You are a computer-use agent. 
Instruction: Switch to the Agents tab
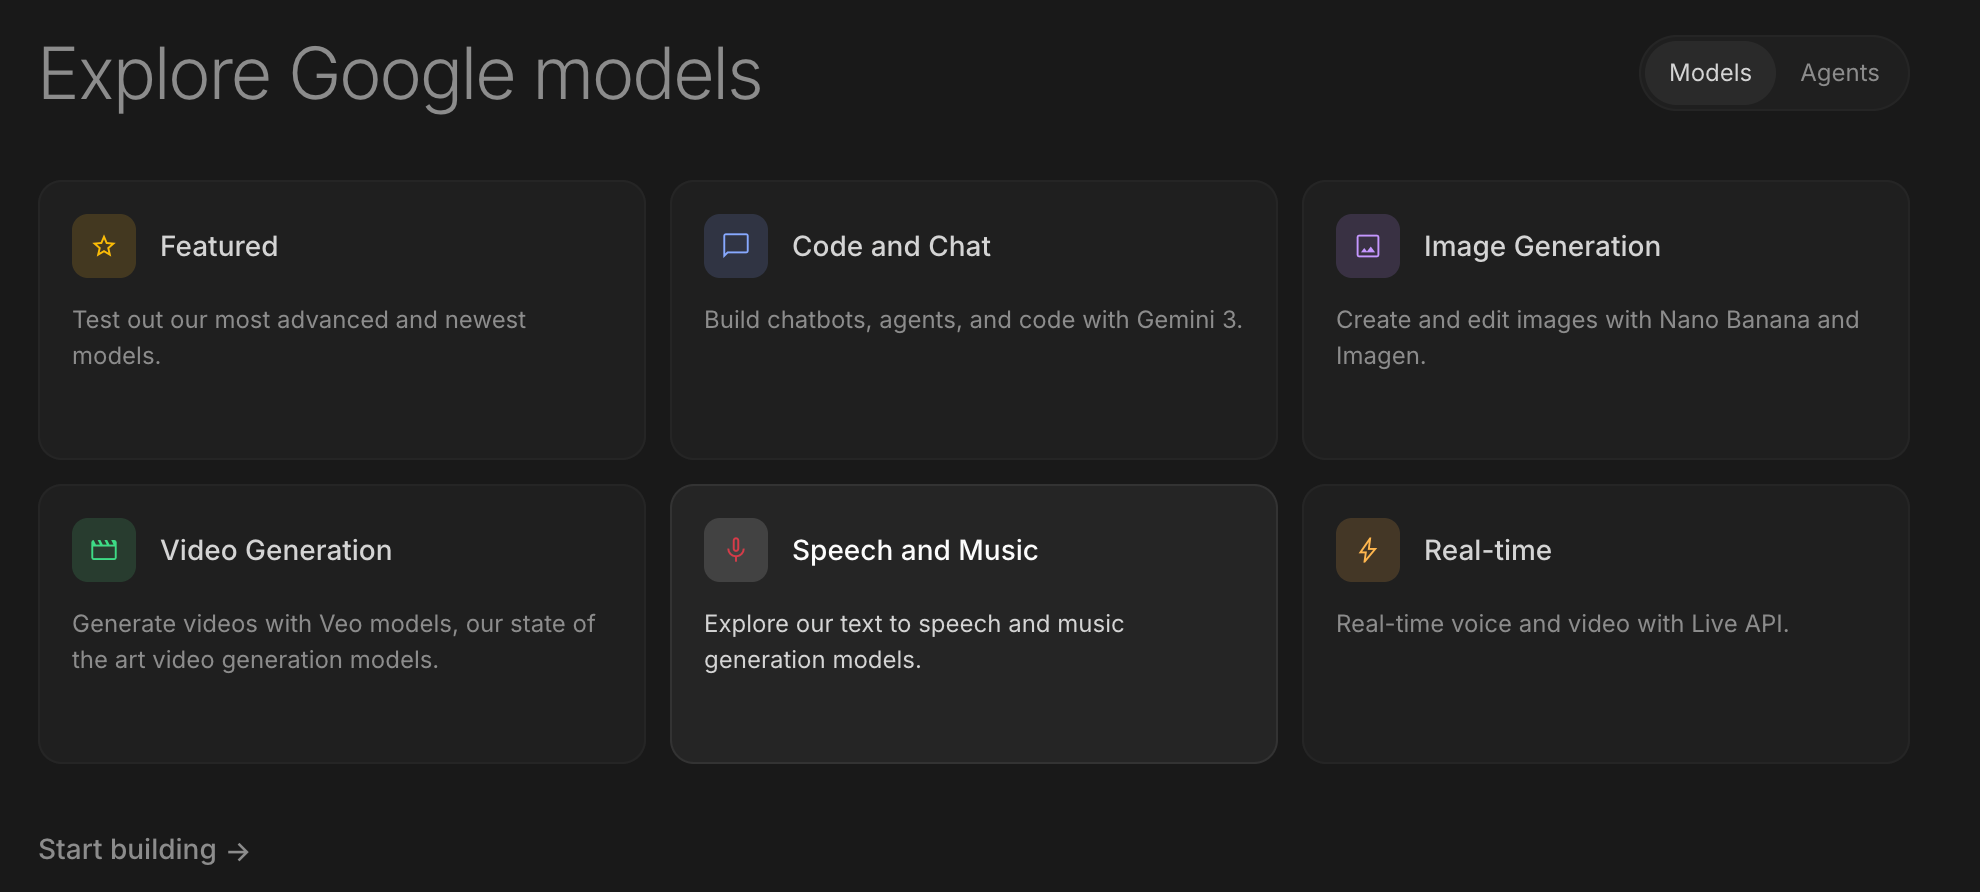tap(1839, 73)
